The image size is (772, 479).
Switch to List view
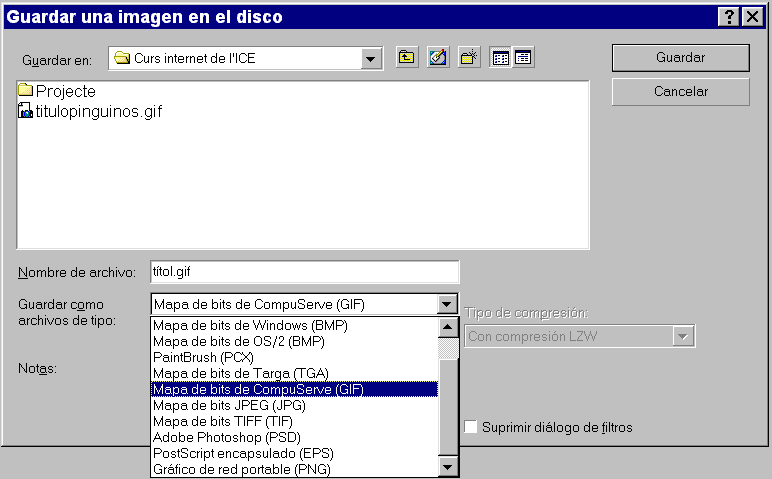coord(501,58)
